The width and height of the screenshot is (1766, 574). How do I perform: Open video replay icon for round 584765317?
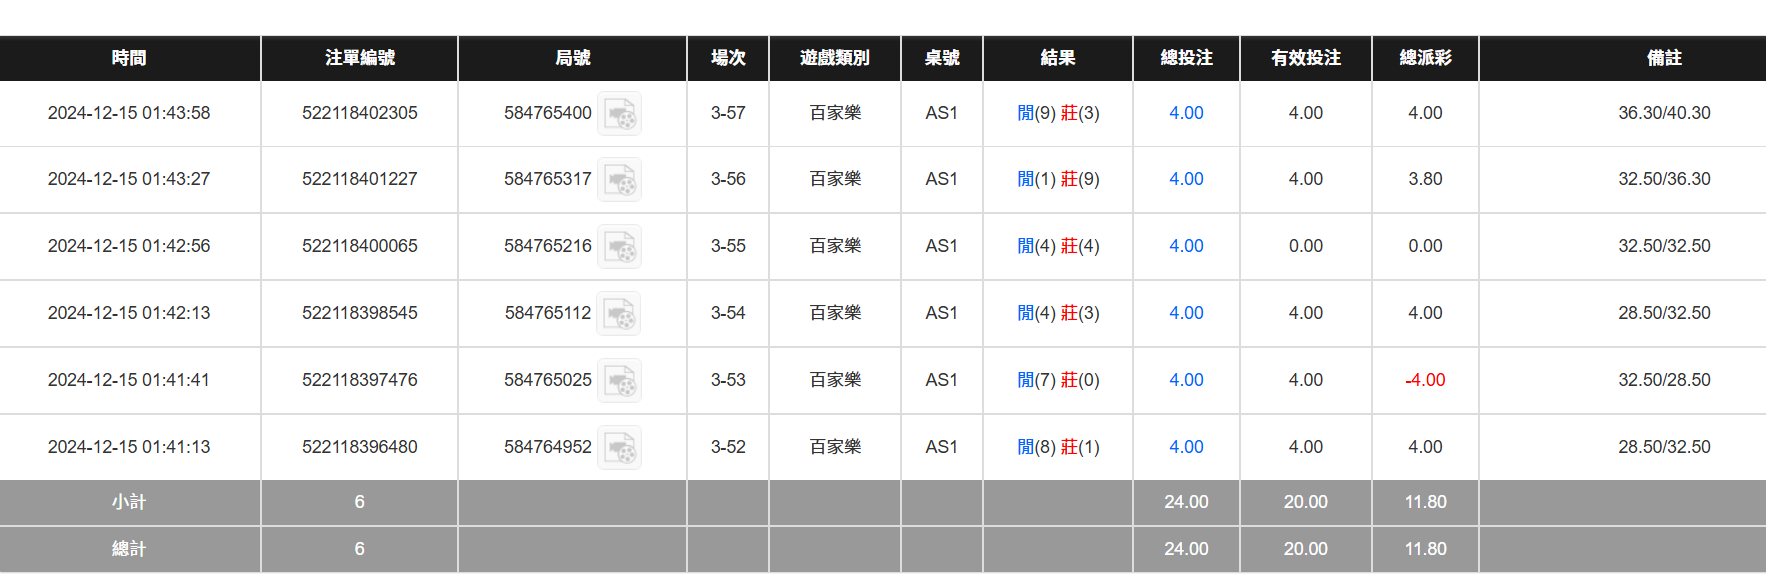pos(619,180)
